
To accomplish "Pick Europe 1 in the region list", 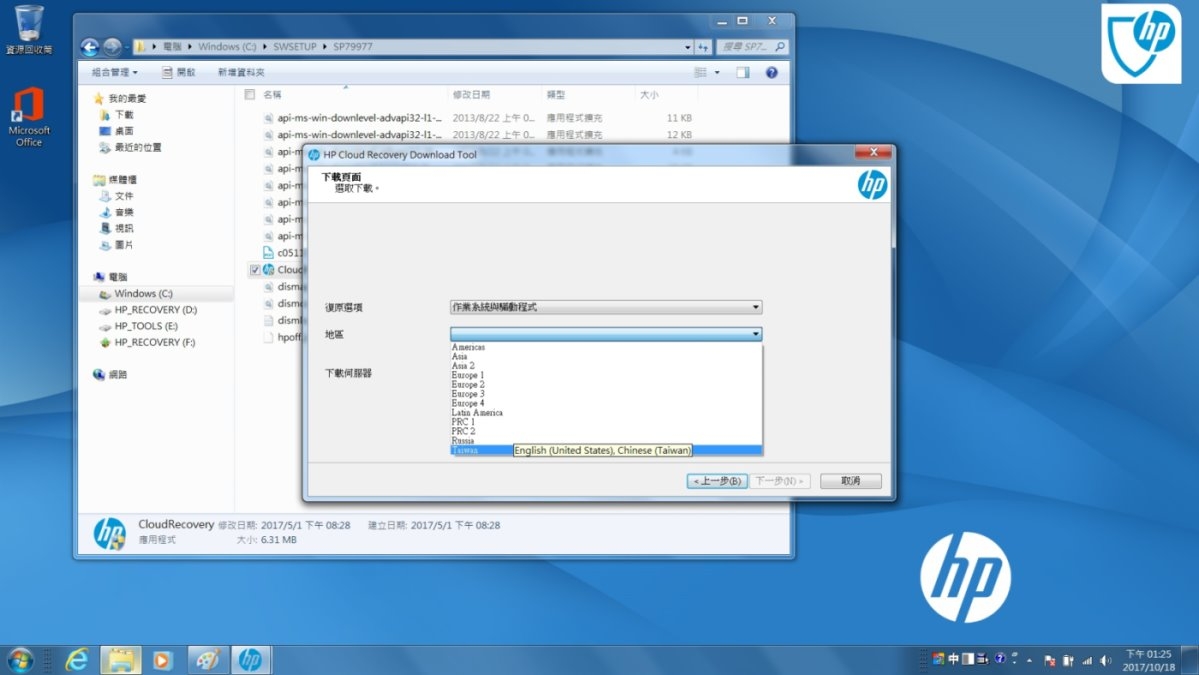I will (x=606, y=375).
